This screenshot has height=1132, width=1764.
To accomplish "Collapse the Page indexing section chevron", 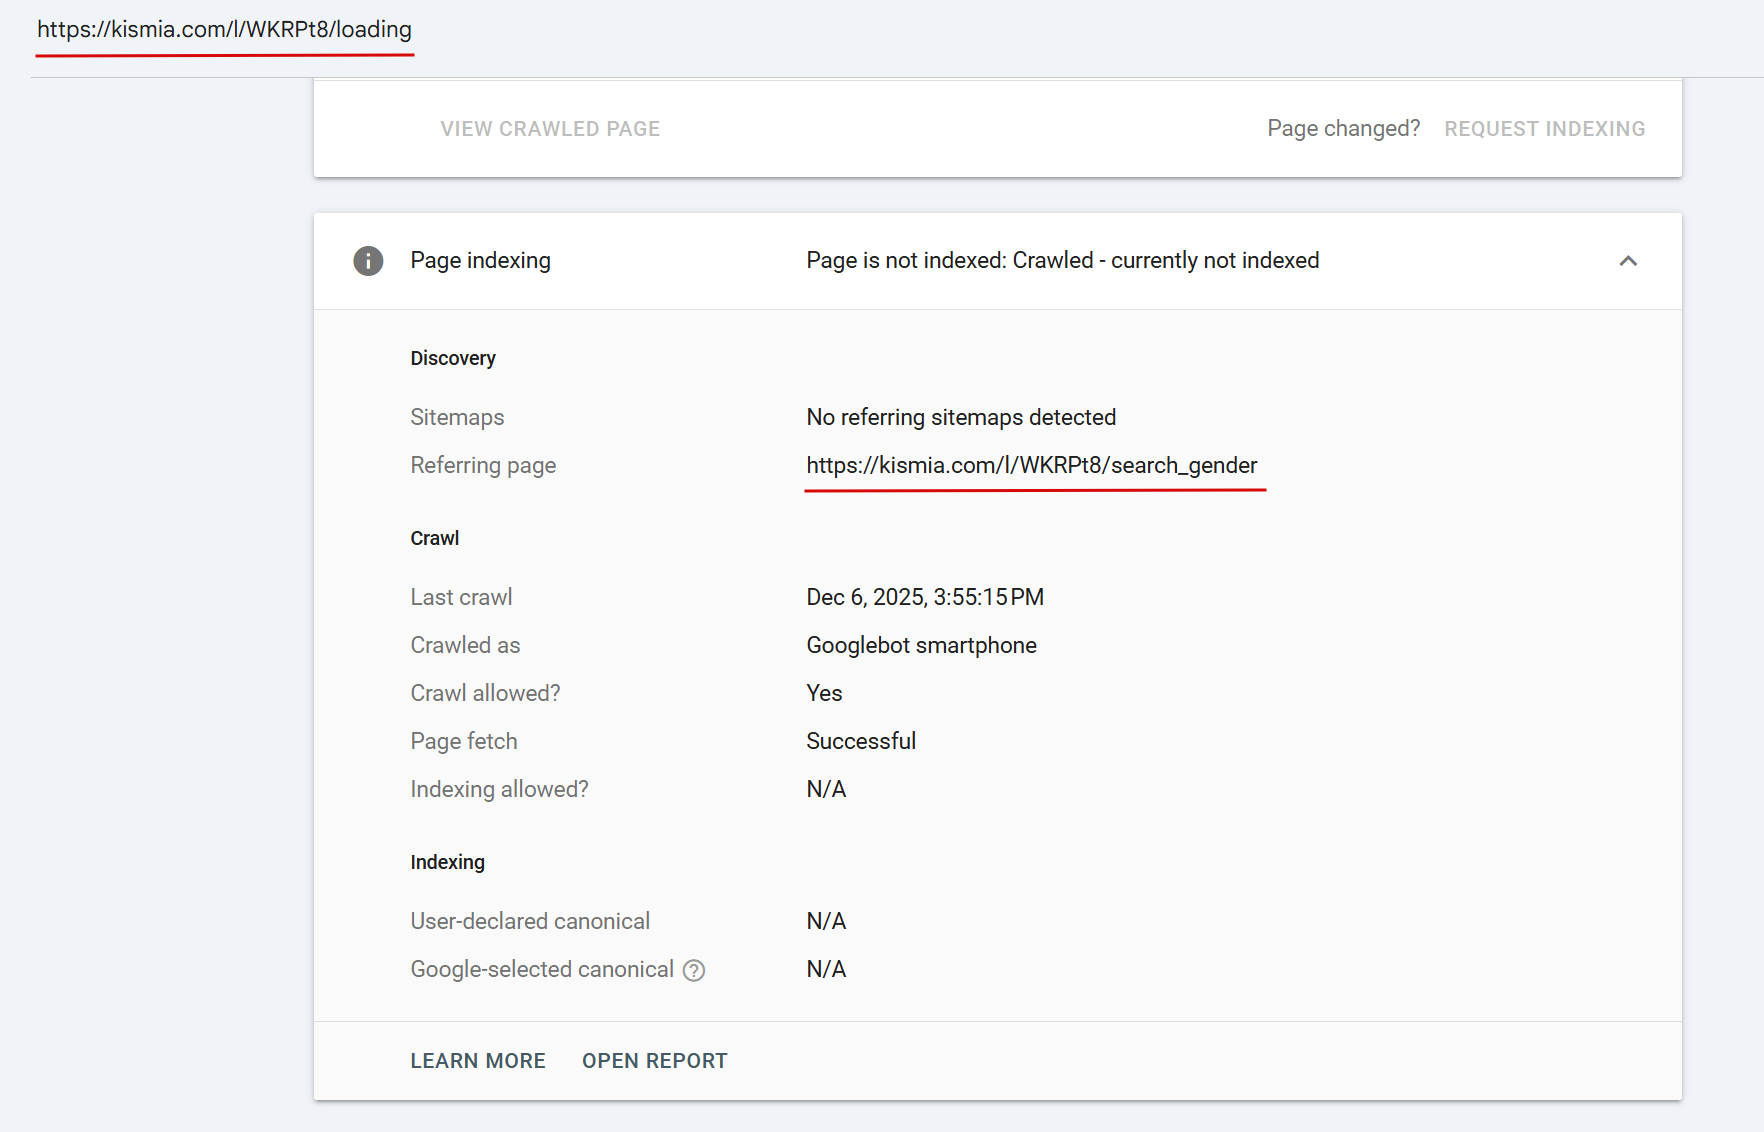I will 1628,261.
